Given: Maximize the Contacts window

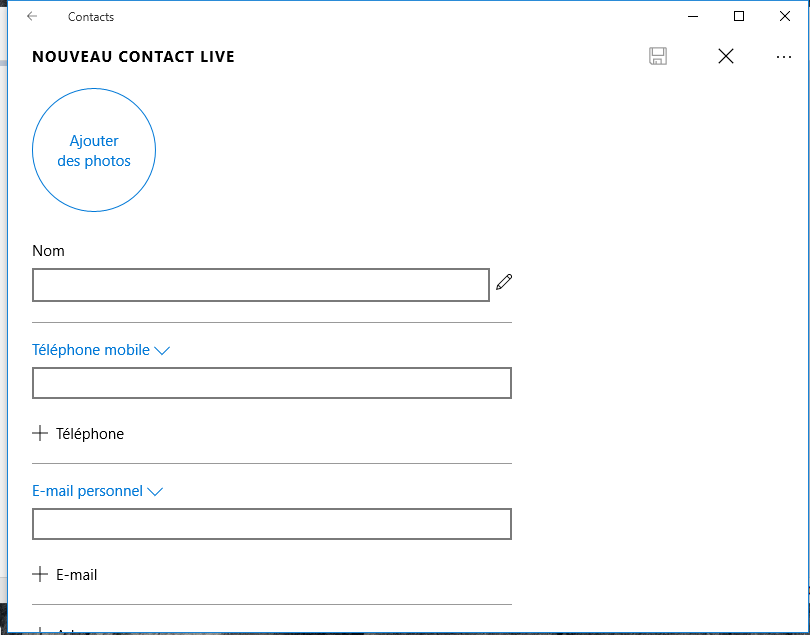Looking at the screenshot, I should pyautogui.click(x=739, y=17).
